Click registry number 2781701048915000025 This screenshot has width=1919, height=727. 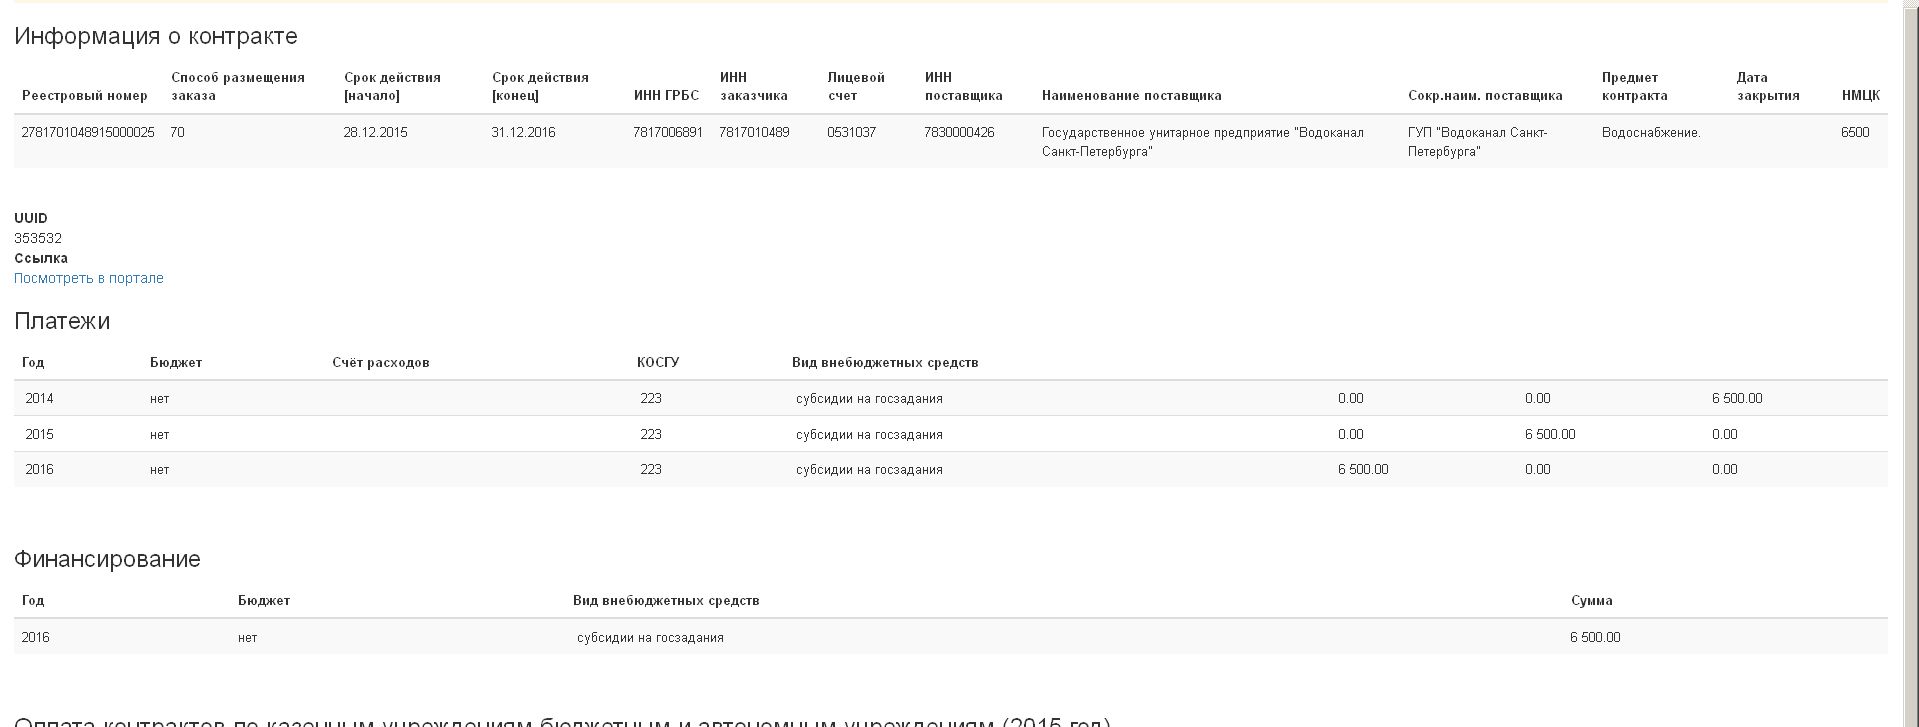(x=88, y=132)
